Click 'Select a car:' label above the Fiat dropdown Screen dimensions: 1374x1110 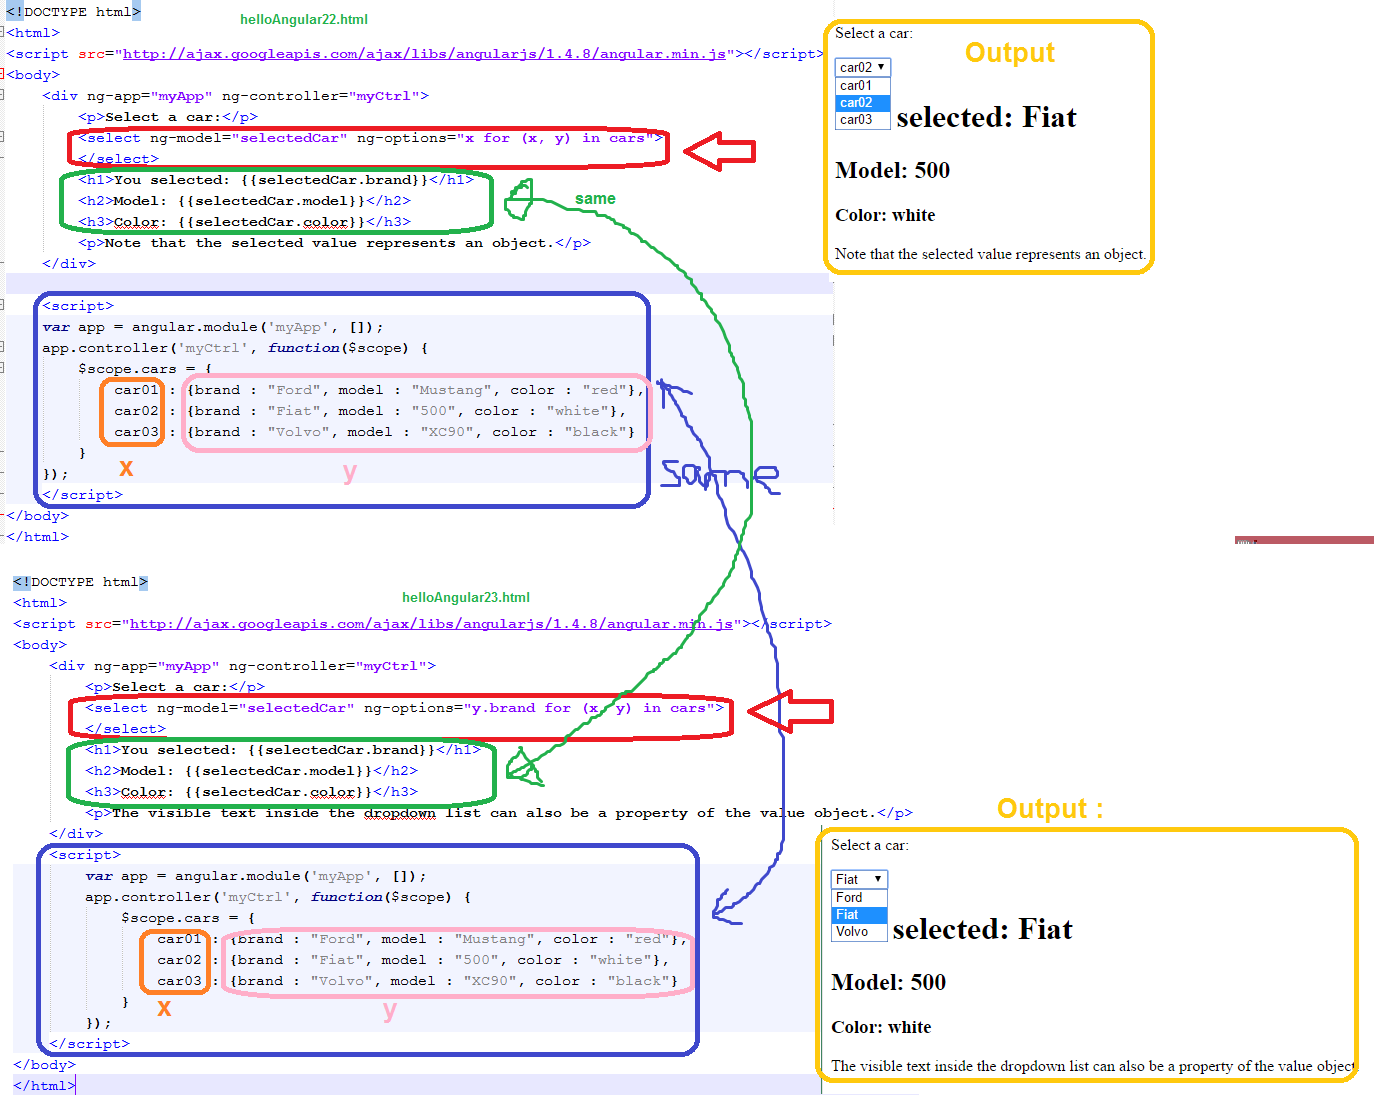pos(870,846)
